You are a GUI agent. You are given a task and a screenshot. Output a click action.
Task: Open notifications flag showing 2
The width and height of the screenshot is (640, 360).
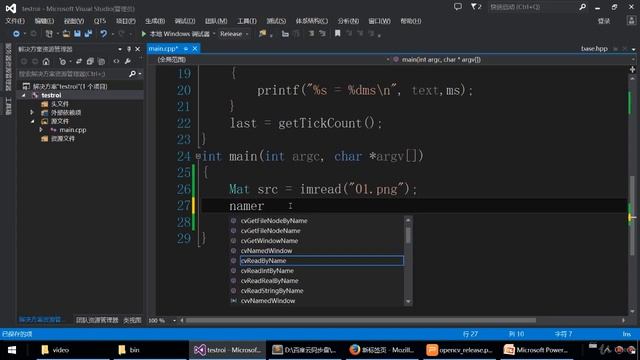(476, 7)
